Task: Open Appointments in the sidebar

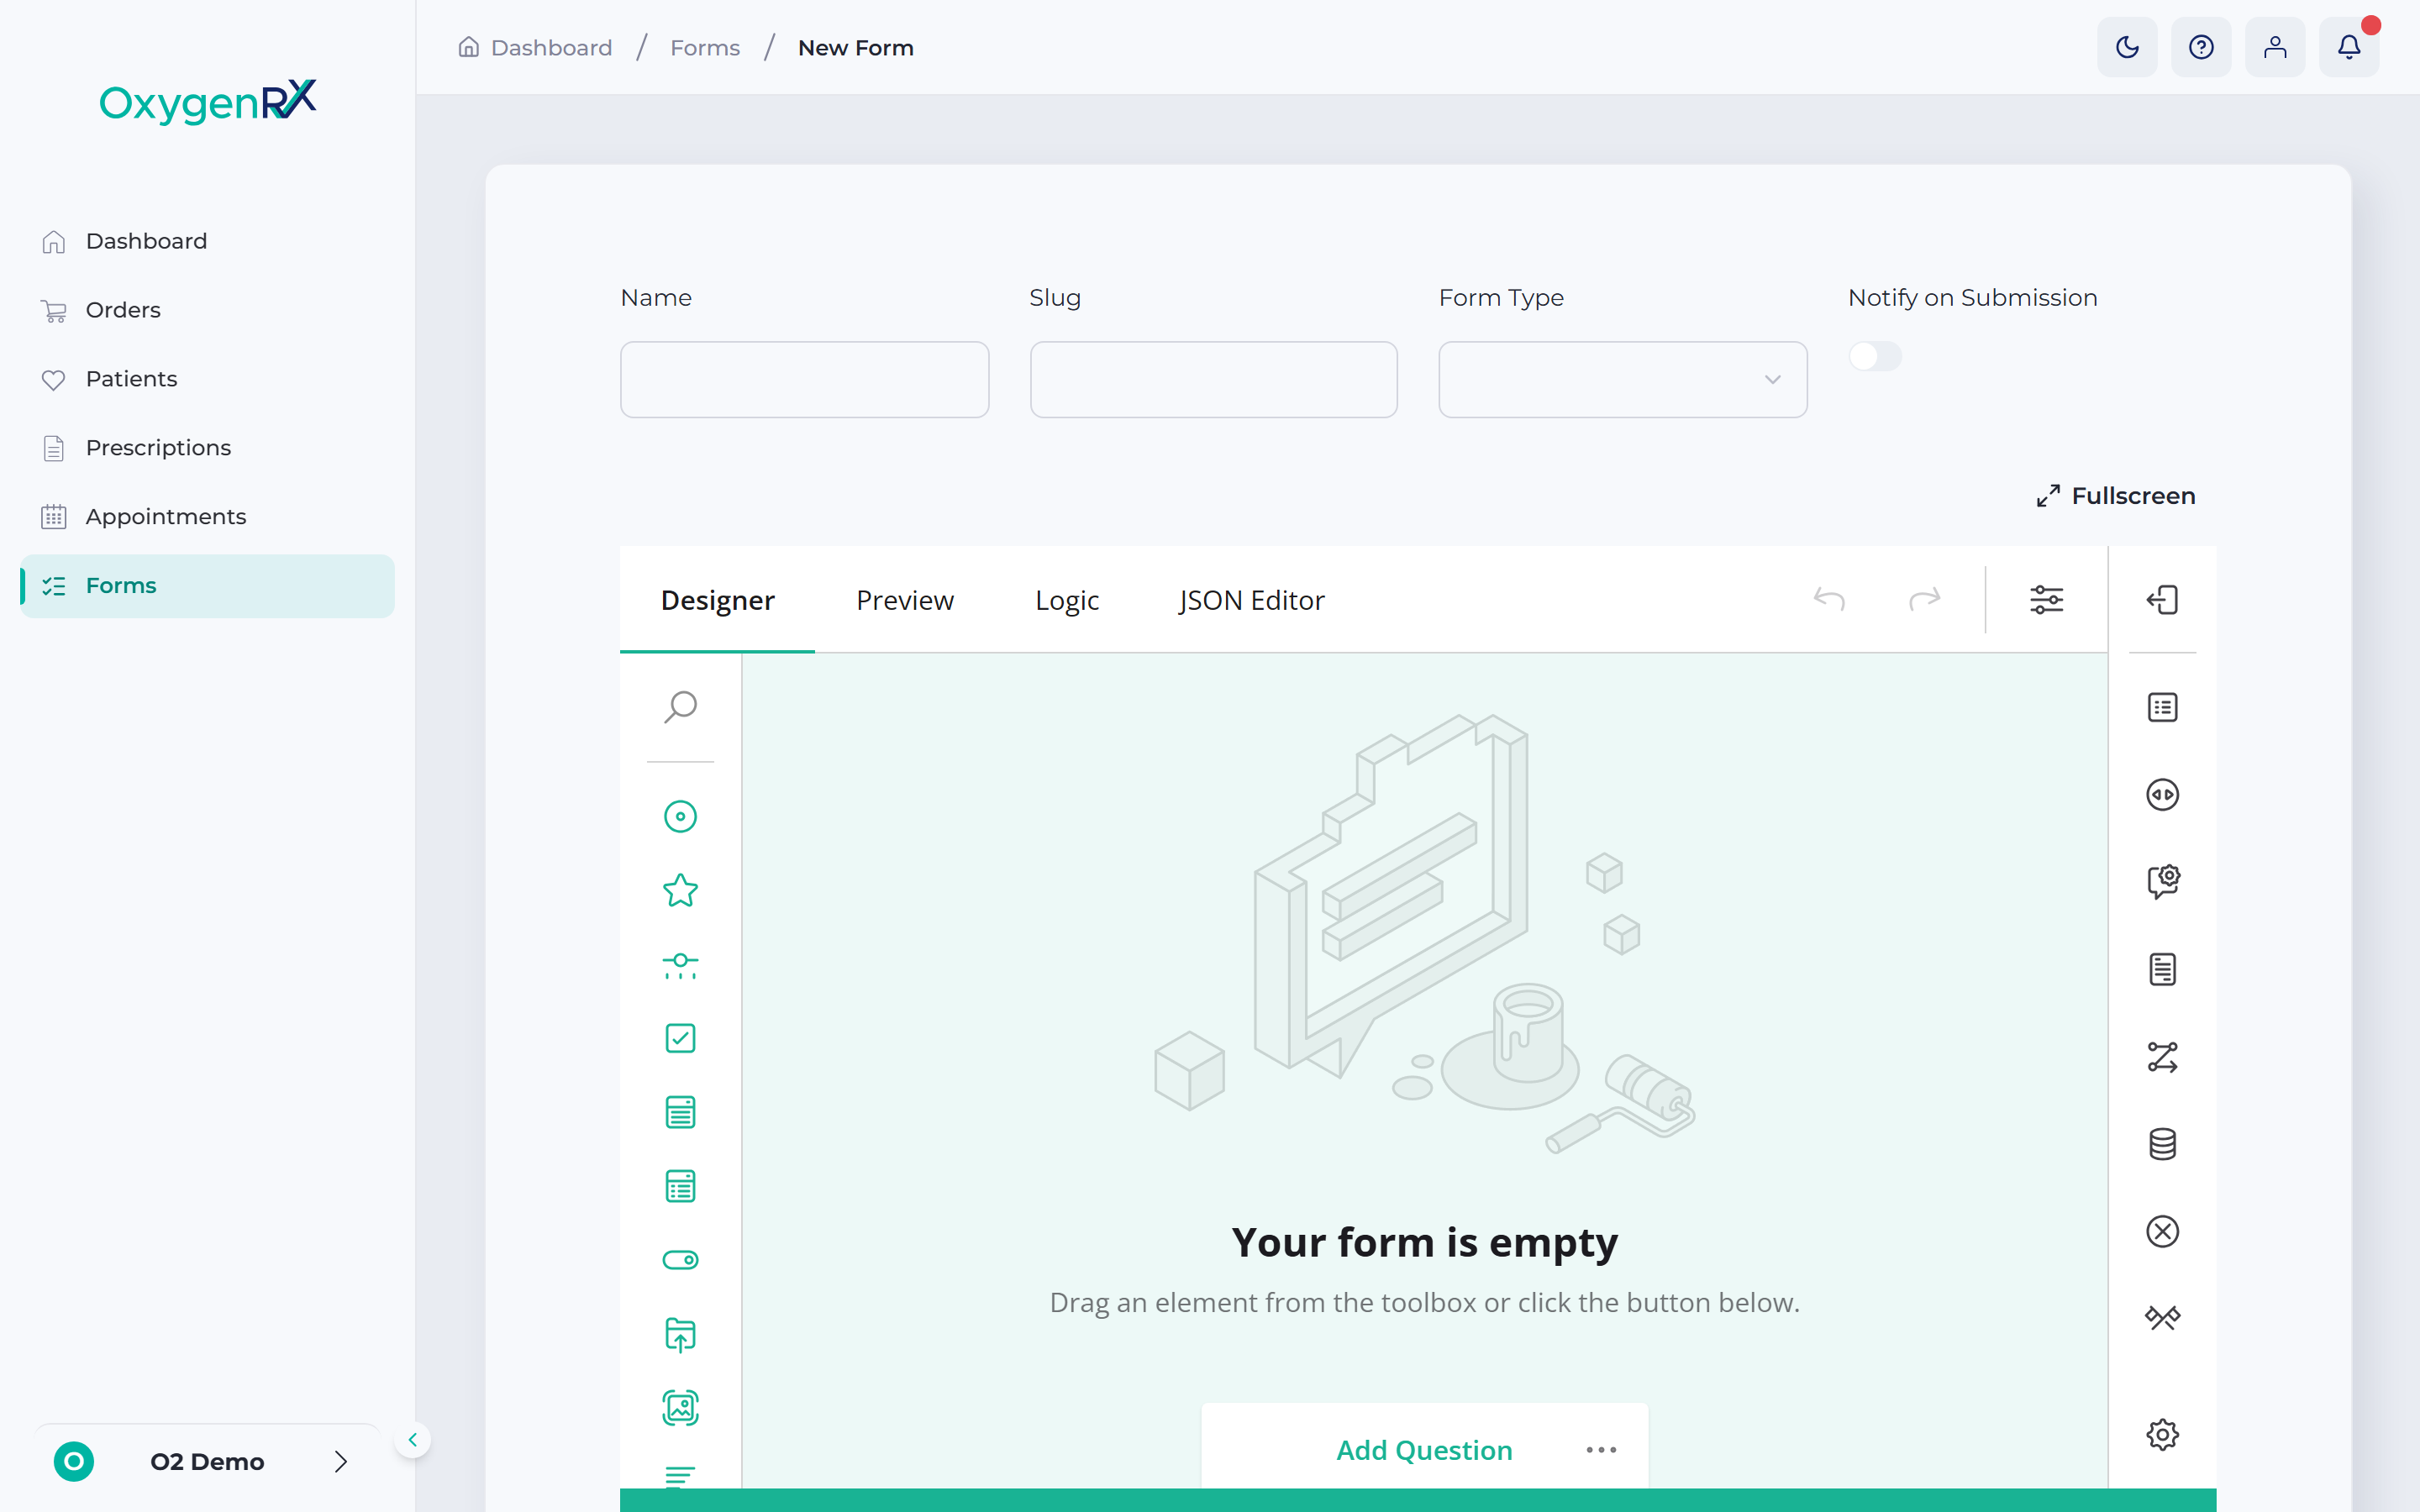Action: [207, 517]
